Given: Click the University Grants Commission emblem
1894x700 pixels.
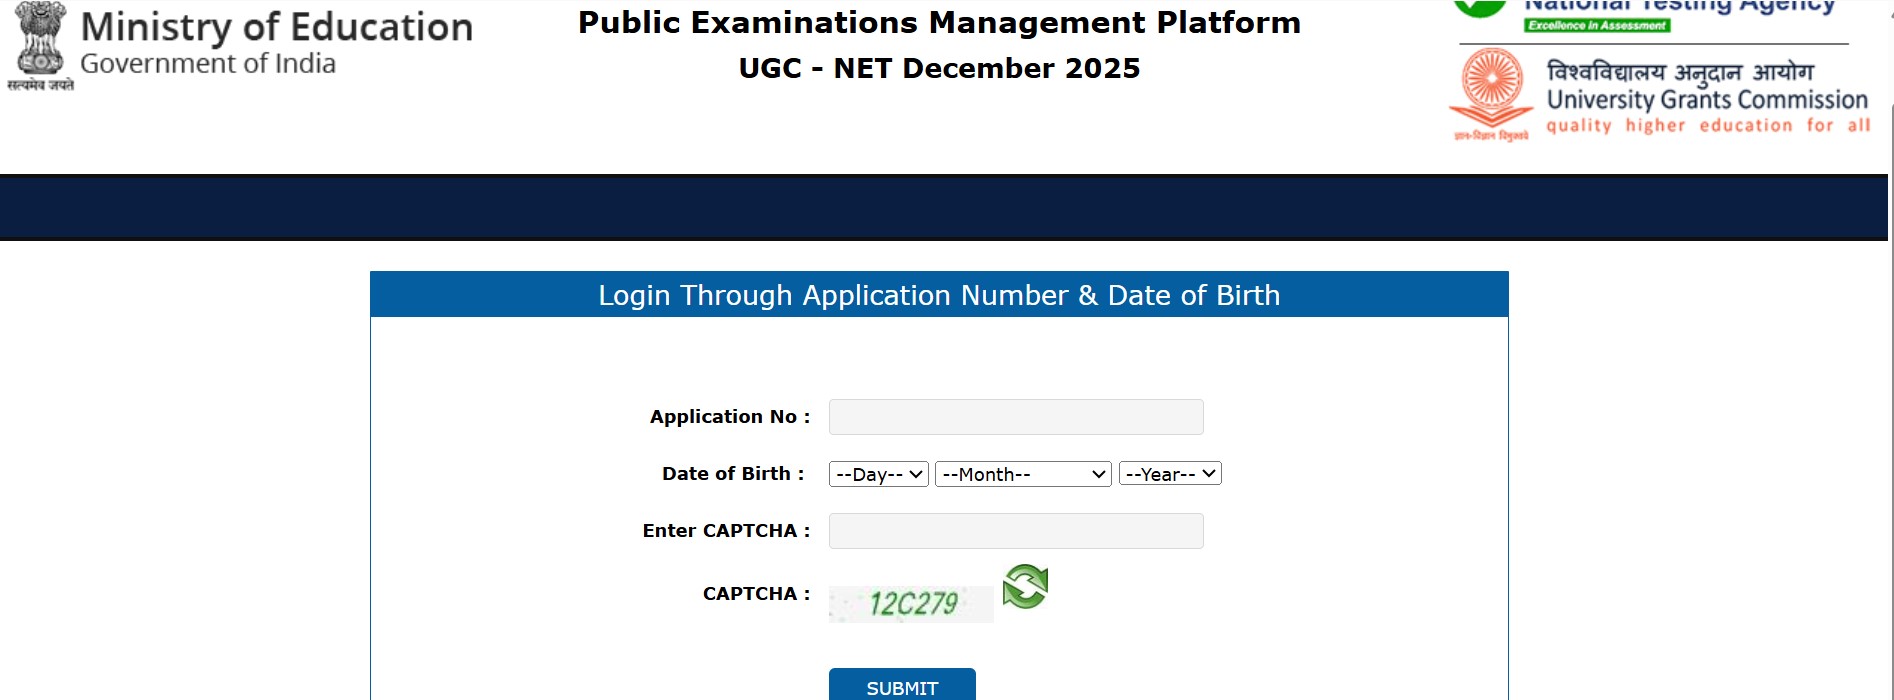Looking at the screenshot, I should pos(1491,94).
